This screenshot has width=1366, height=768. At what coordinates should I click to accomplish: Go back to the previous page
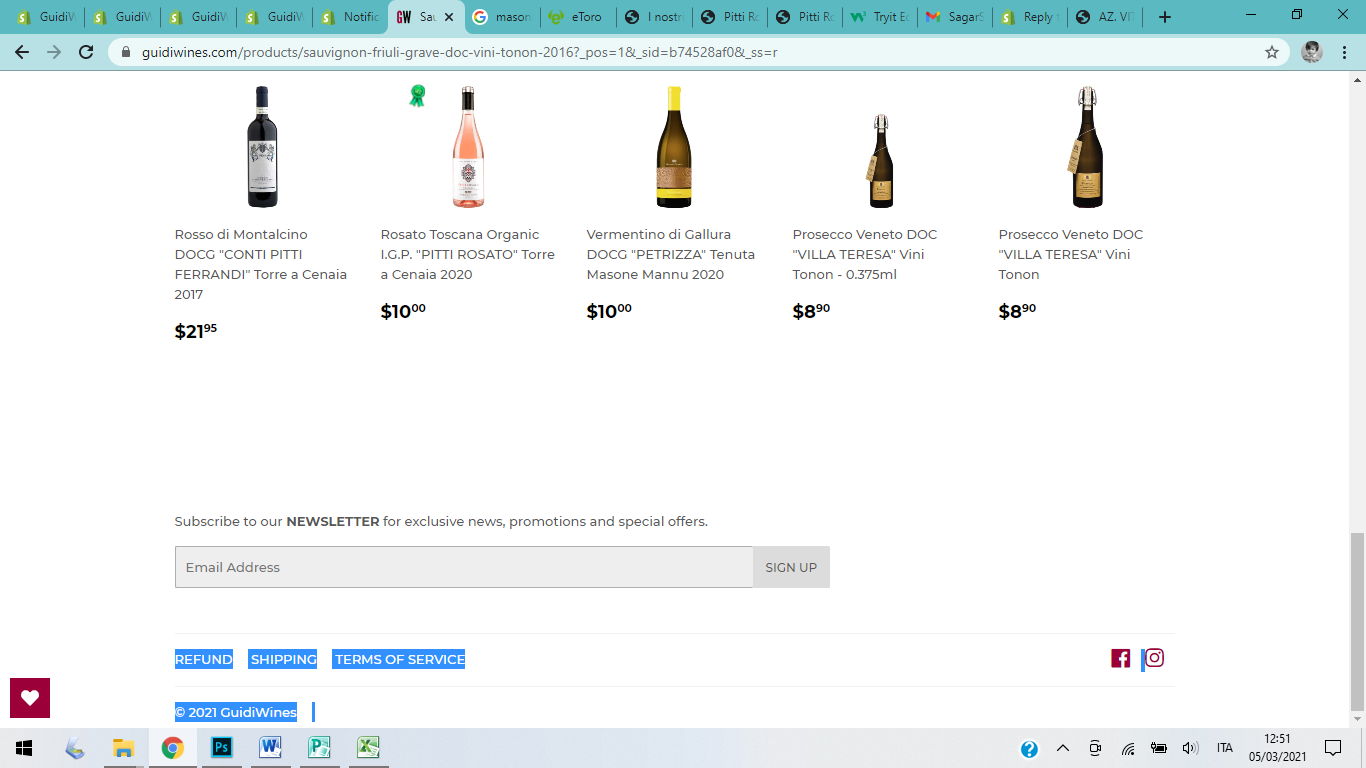click(x=22, y=52)
